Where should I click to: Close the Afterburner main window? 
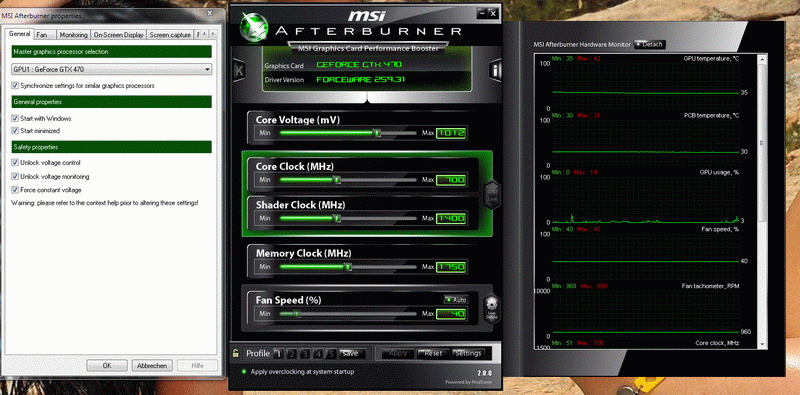click(492, 13)
